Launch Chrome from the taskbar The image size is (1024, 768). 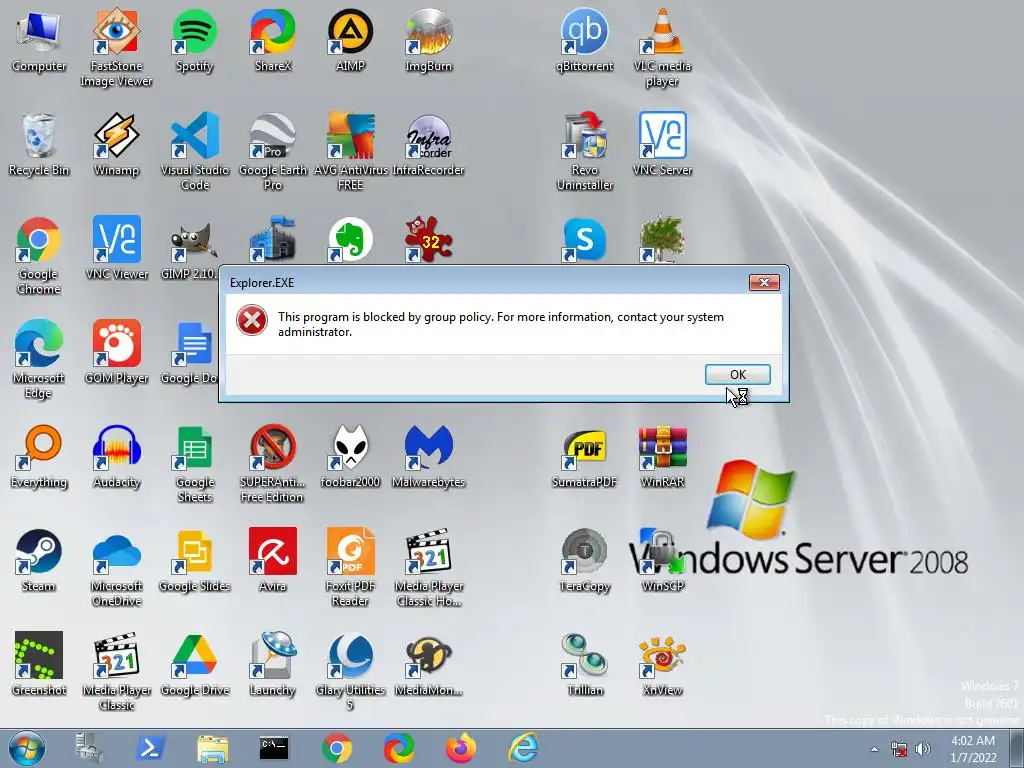[x=336, y=748]
